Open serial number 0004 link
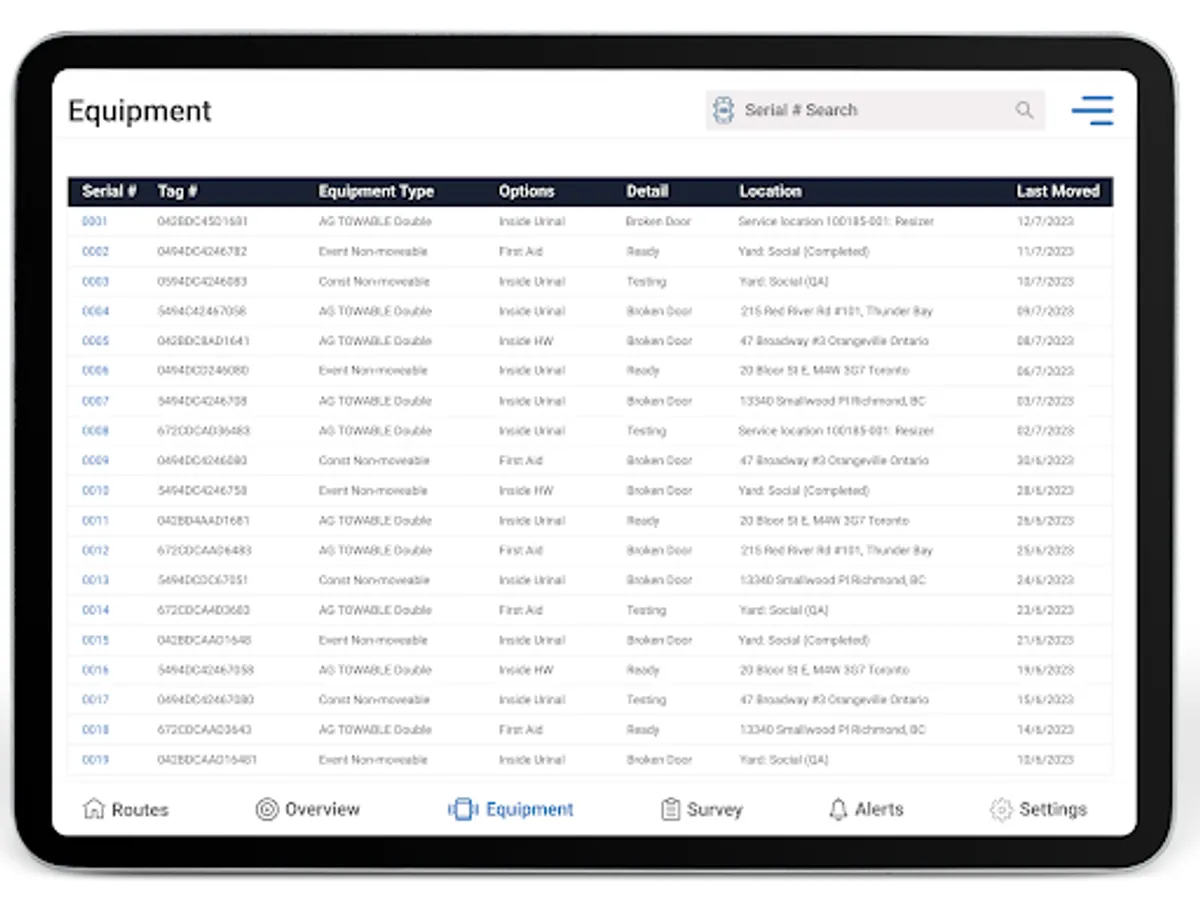The width and height of the screenshot is (1200, 900). coord(95,311)
